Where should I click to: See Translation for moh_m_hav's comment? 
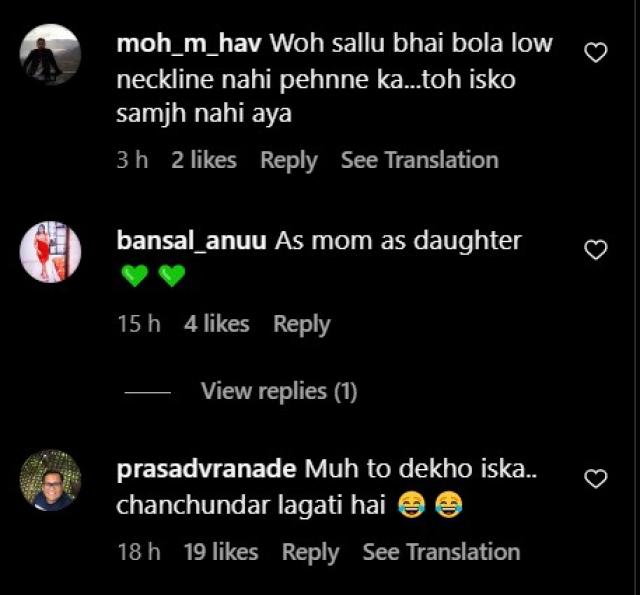click(419, 160)
